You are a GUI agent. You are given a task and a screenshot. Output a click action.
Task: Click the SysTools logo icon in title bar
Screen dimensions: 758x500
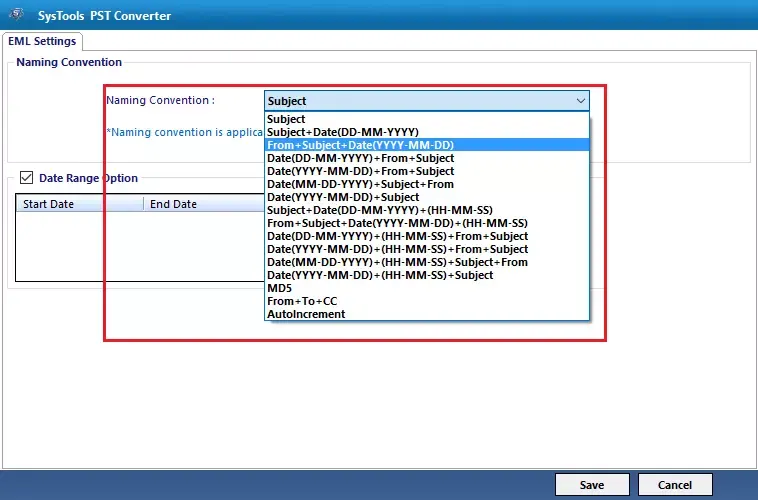tap(15, 15)
